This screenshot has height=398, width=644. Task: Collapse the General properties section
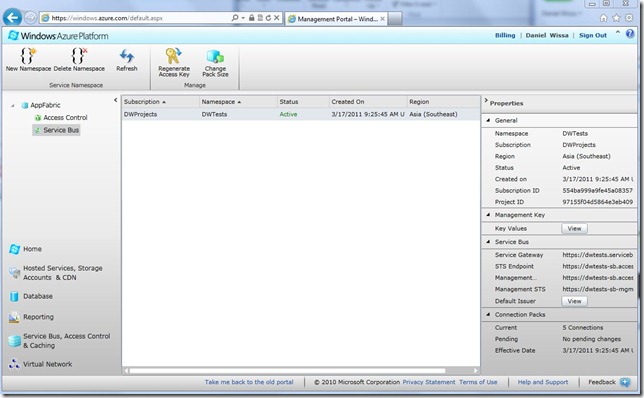point(488,120)
